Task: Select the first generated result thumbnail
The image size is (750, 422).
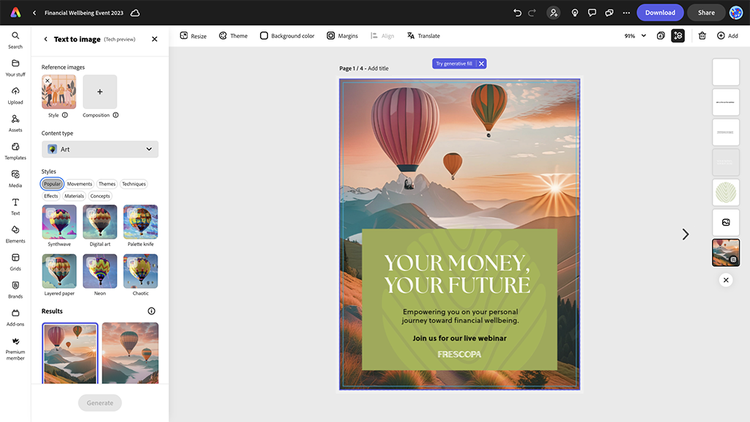Action: click(x=70, y=353)
